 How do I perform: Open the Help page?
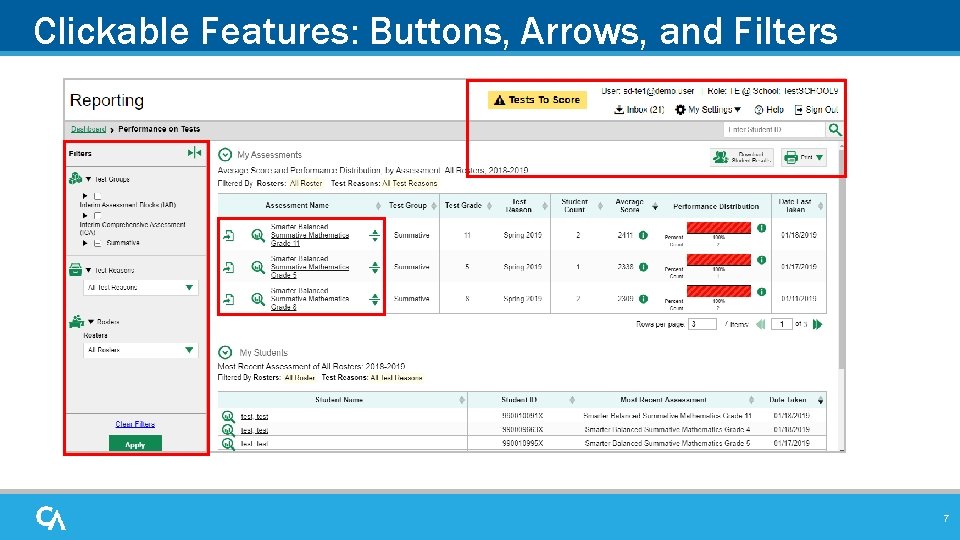tap(769, 110)
